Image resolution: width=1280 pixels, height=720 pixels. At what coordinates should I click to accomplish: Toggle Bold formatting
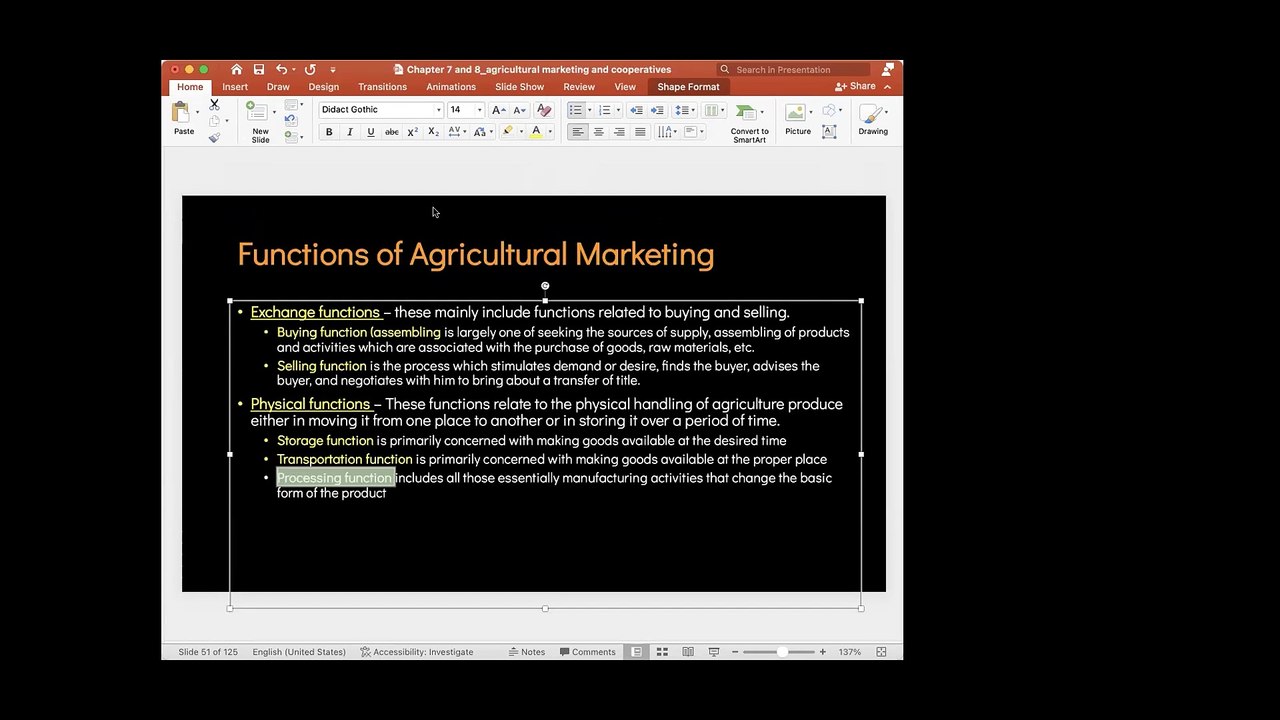pos(329,132)
